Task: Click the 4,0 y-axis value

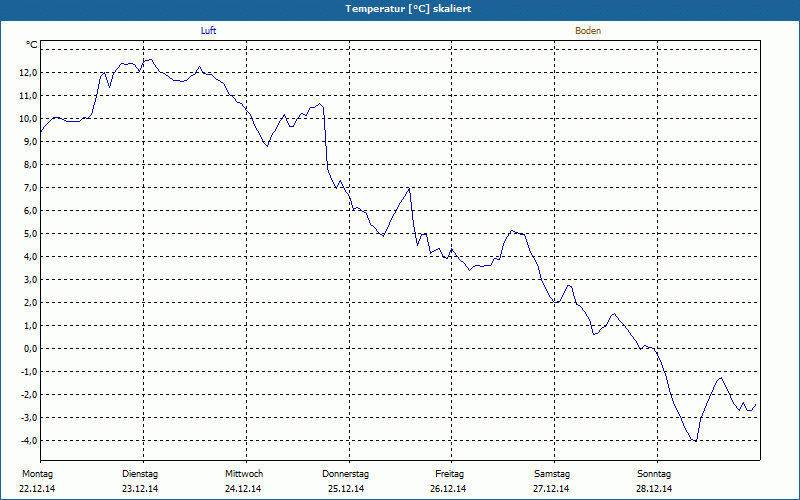Action: coord(30,257)
